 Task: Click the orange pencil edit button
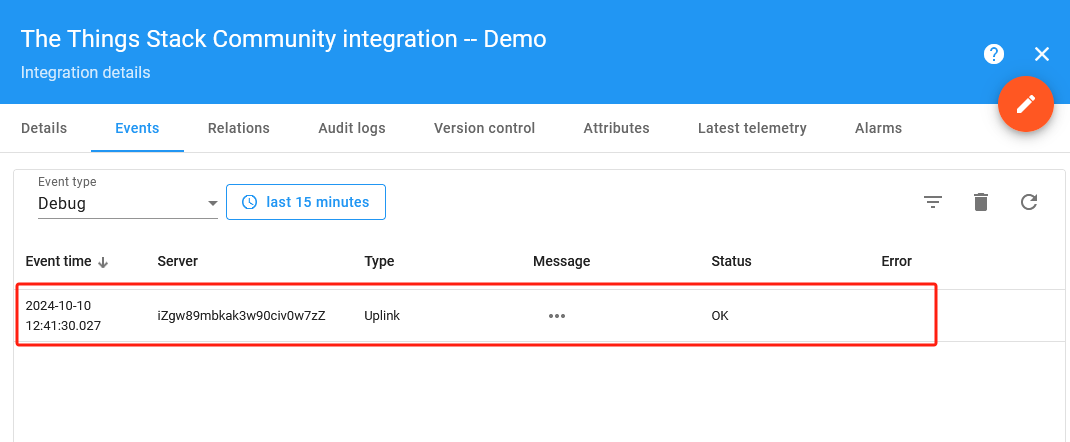(x=1025, y=104)
